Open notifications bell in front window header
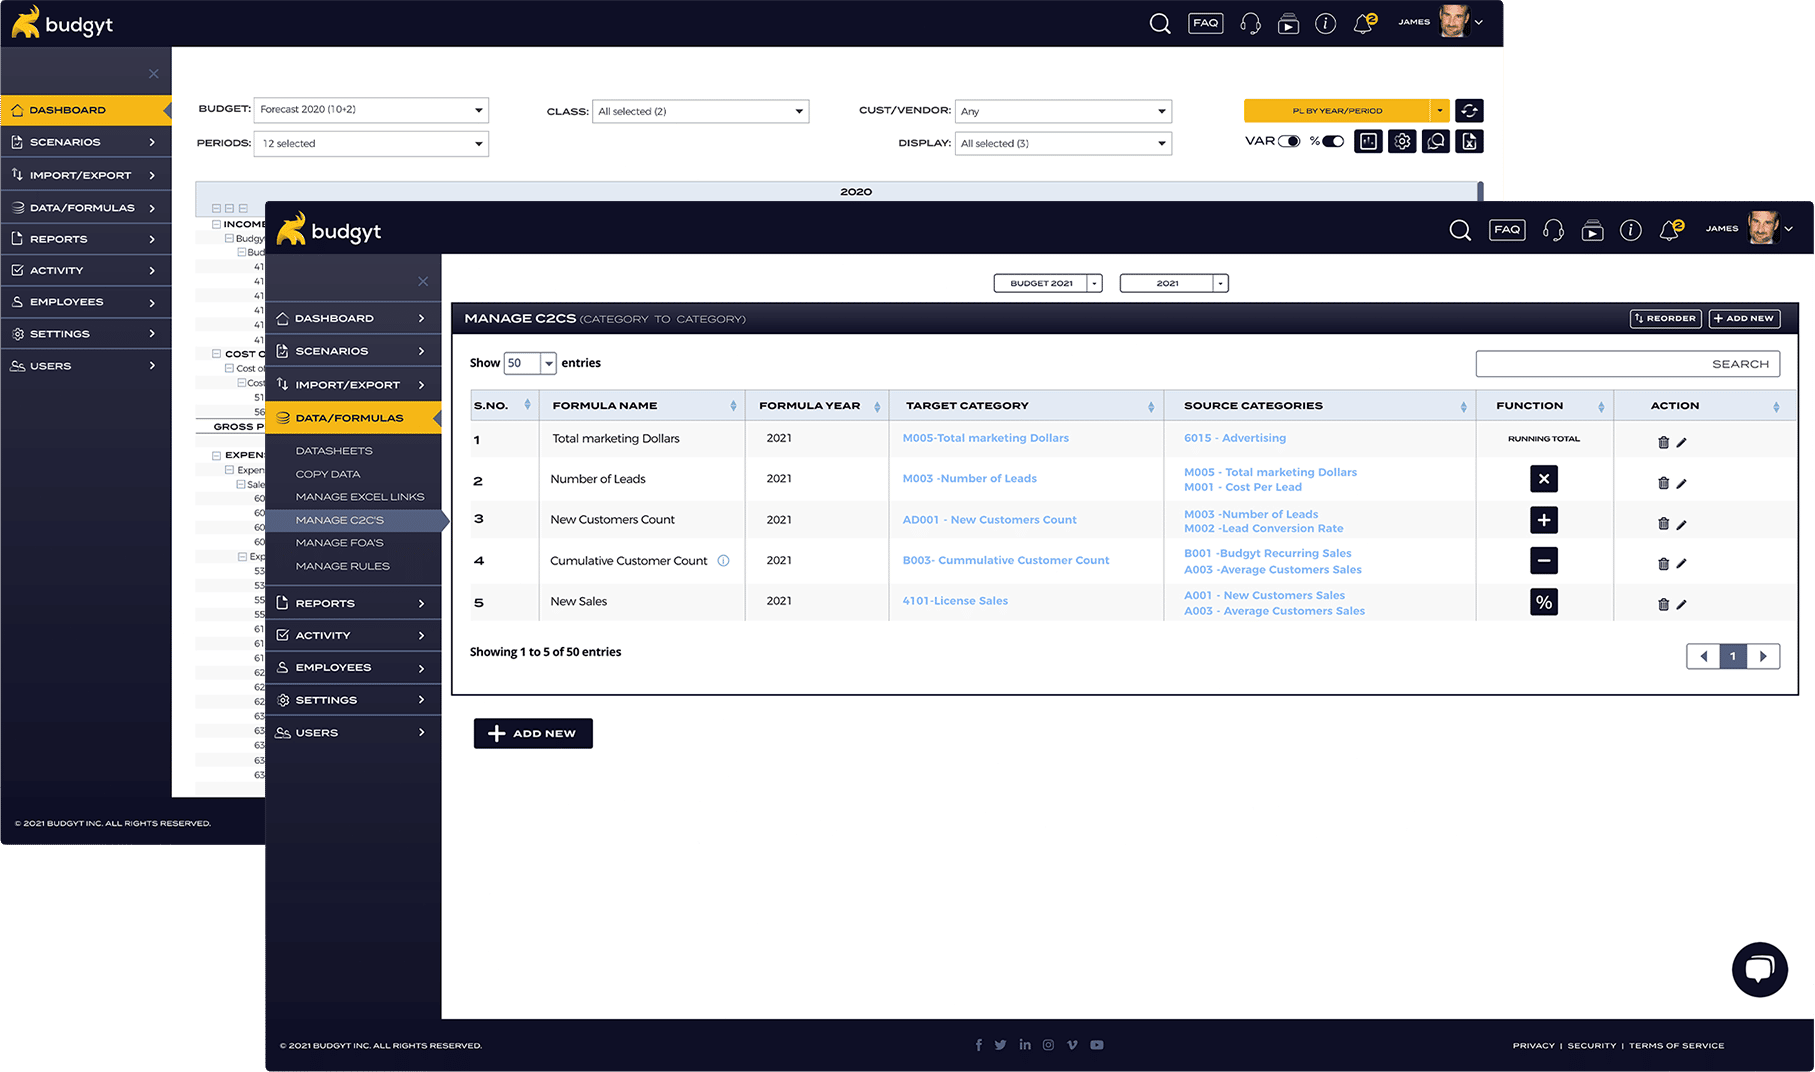 pos(1671,230)
